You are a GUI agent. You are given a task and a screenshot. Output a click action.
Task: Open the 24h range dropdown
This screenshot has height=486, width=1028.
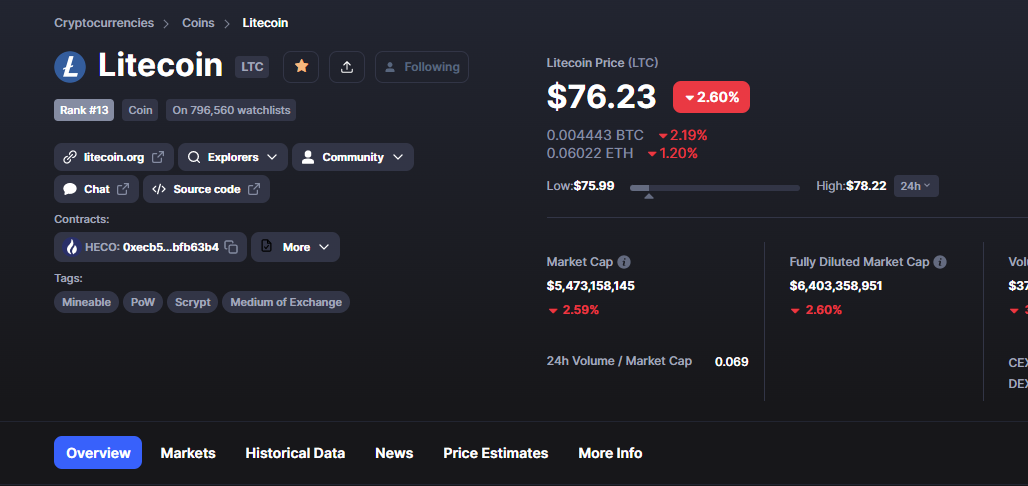tap(916, 186)
